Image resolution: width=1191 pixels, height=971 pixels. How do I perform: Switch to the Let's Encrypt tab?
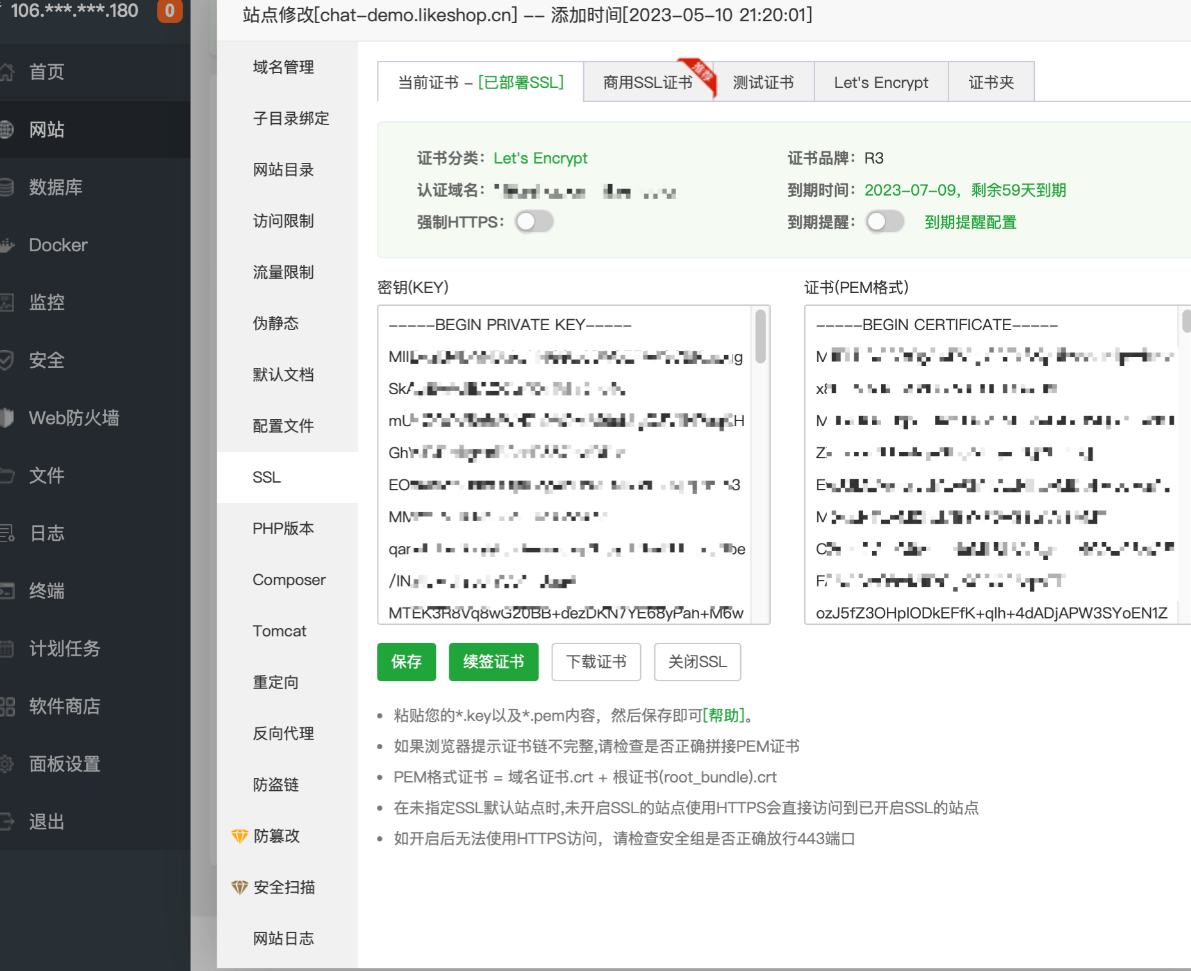tap(881, 83)
